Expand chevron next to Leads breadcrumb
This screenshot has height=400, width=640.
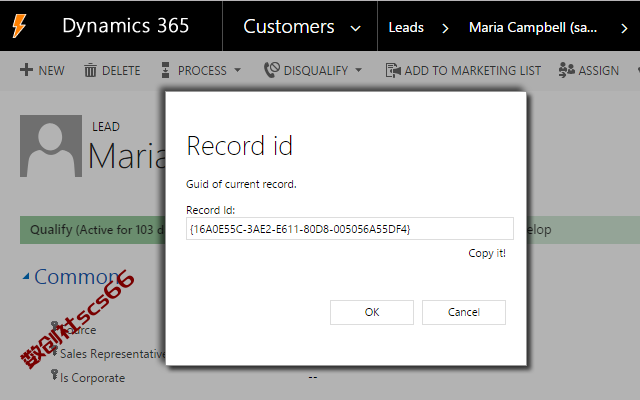pos(445,28)
